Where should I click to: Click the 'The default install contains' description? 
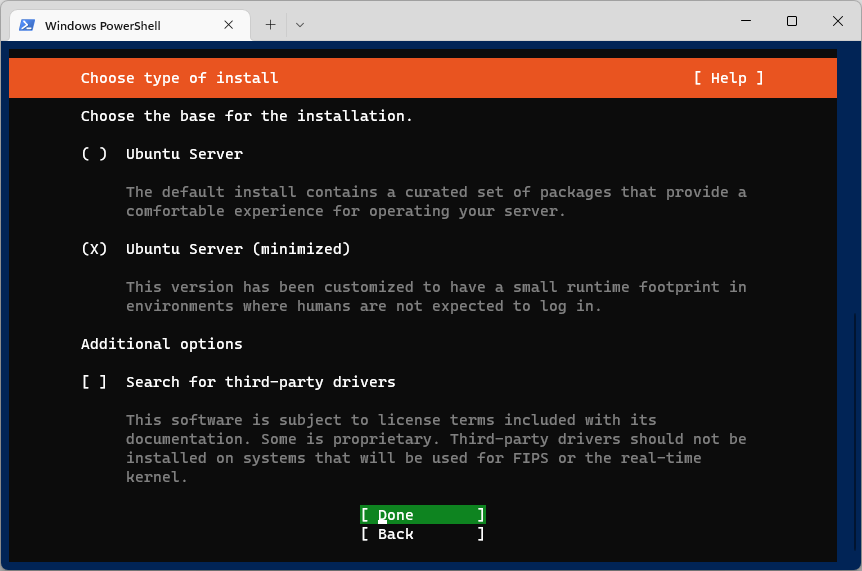(436, 202)
